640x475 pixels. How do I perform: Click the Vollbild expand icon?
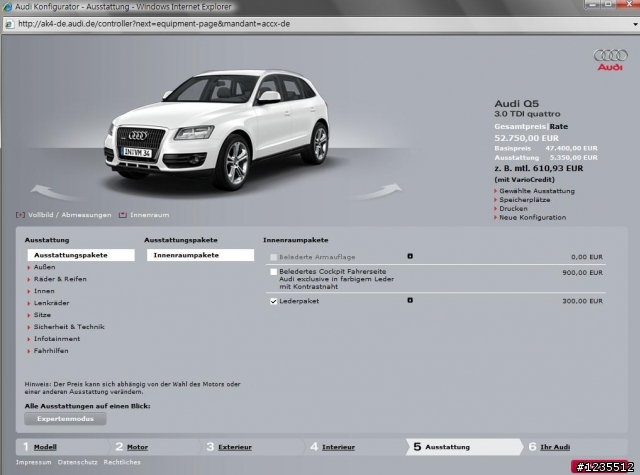[x=20, y=215]
